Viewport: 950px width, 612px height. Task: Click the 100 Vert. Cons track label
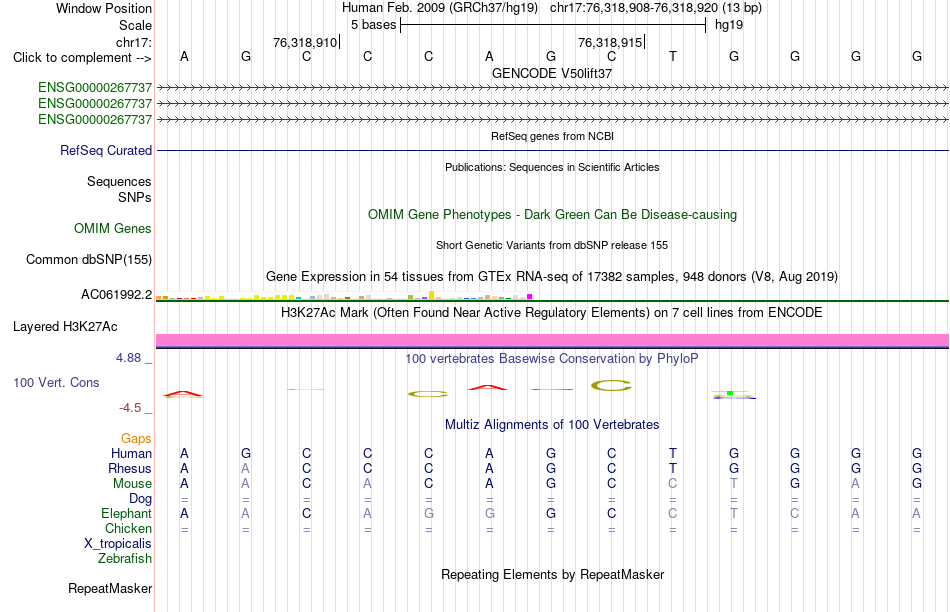(x=56, y=382)
